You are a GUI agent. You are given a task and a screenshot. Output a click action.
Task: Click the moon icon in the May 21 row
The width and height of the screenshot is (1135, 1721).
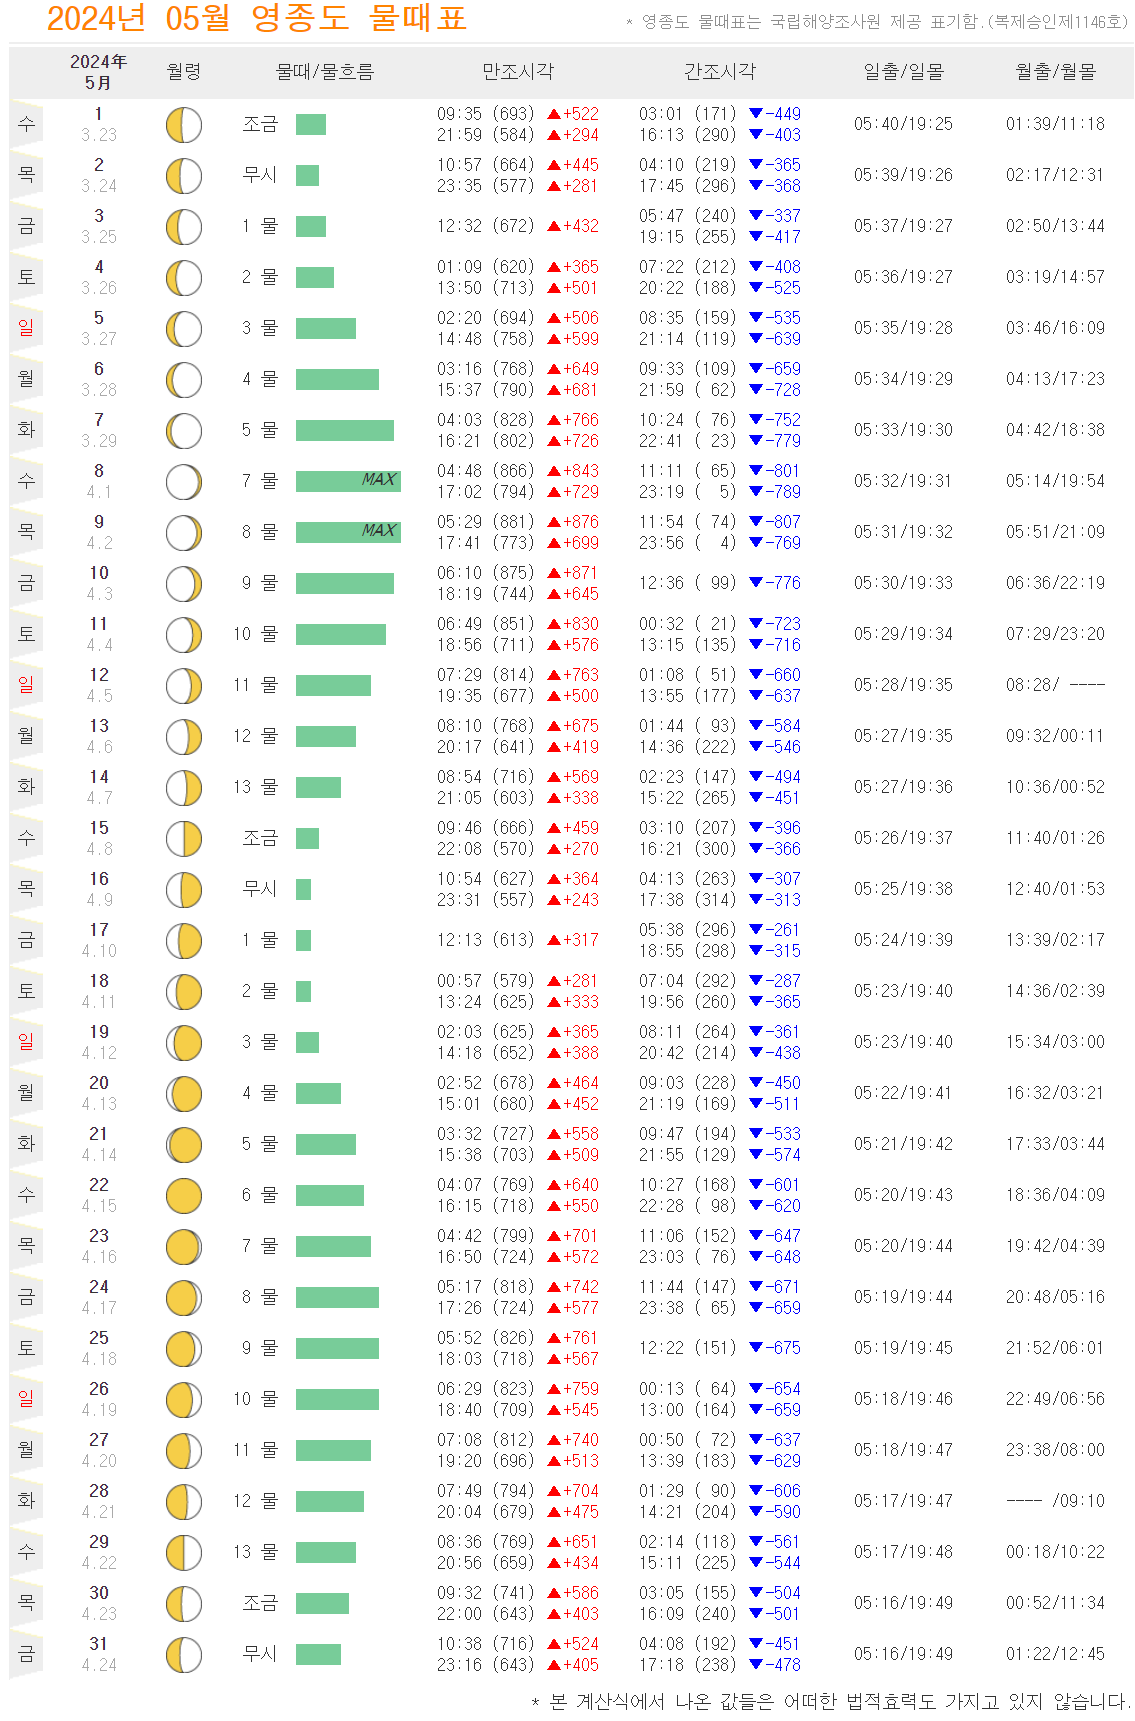click(184, 1145)
